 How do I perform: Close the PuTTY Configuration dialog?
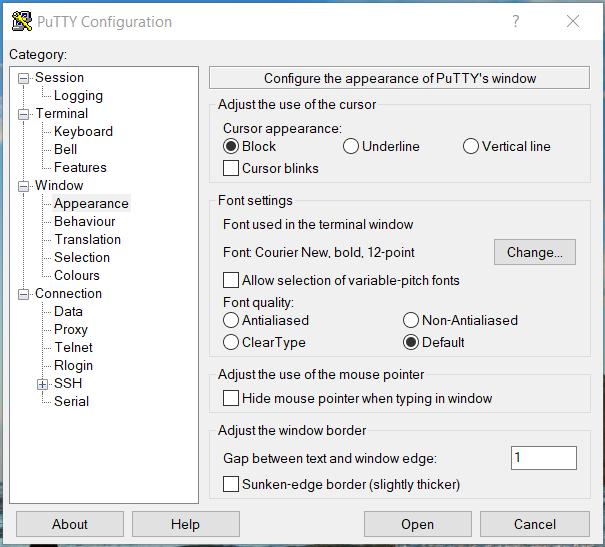[573, 21]
